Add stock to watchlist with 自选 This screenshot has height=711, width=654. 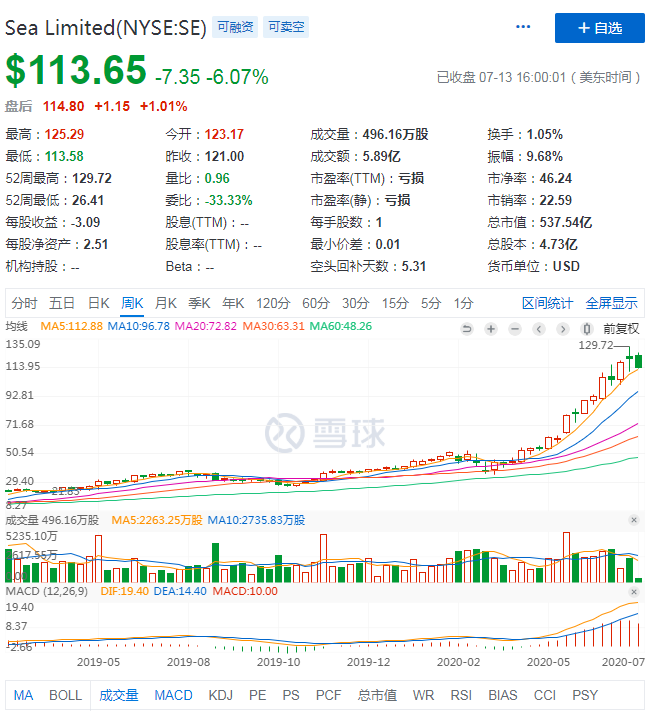click(x=600, y=28)
